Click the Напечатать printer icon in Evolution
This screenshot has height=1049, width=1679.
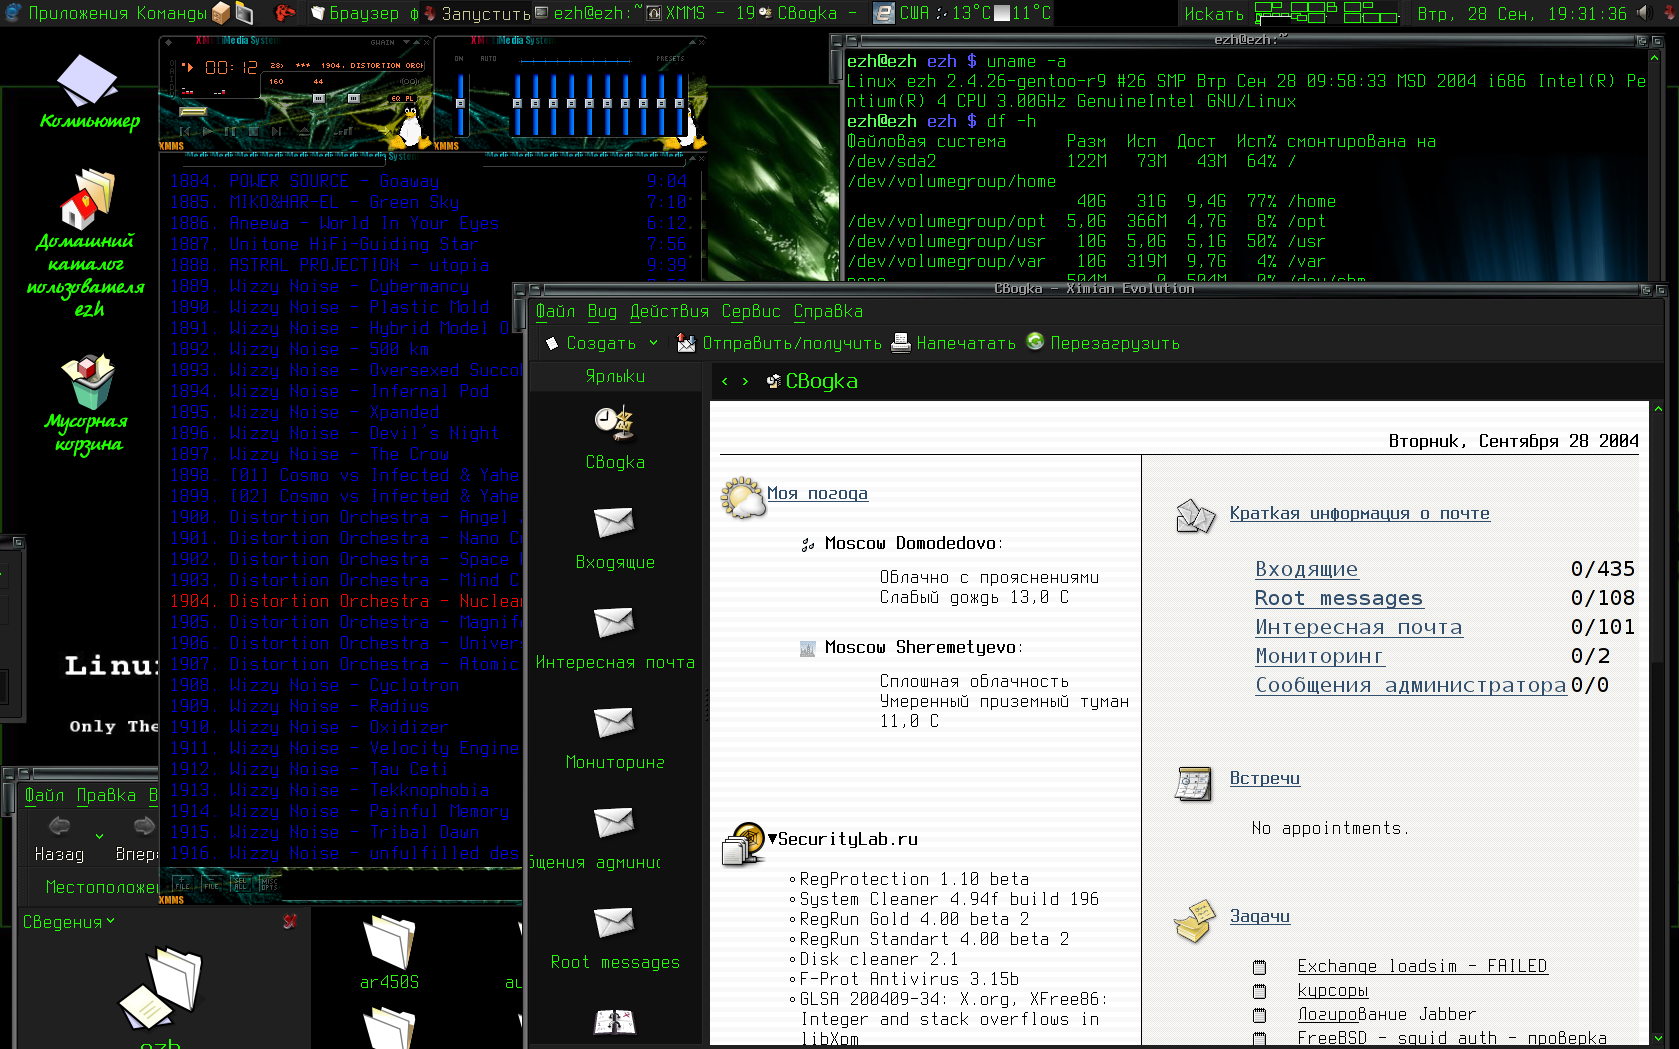(x=901, y=343)
